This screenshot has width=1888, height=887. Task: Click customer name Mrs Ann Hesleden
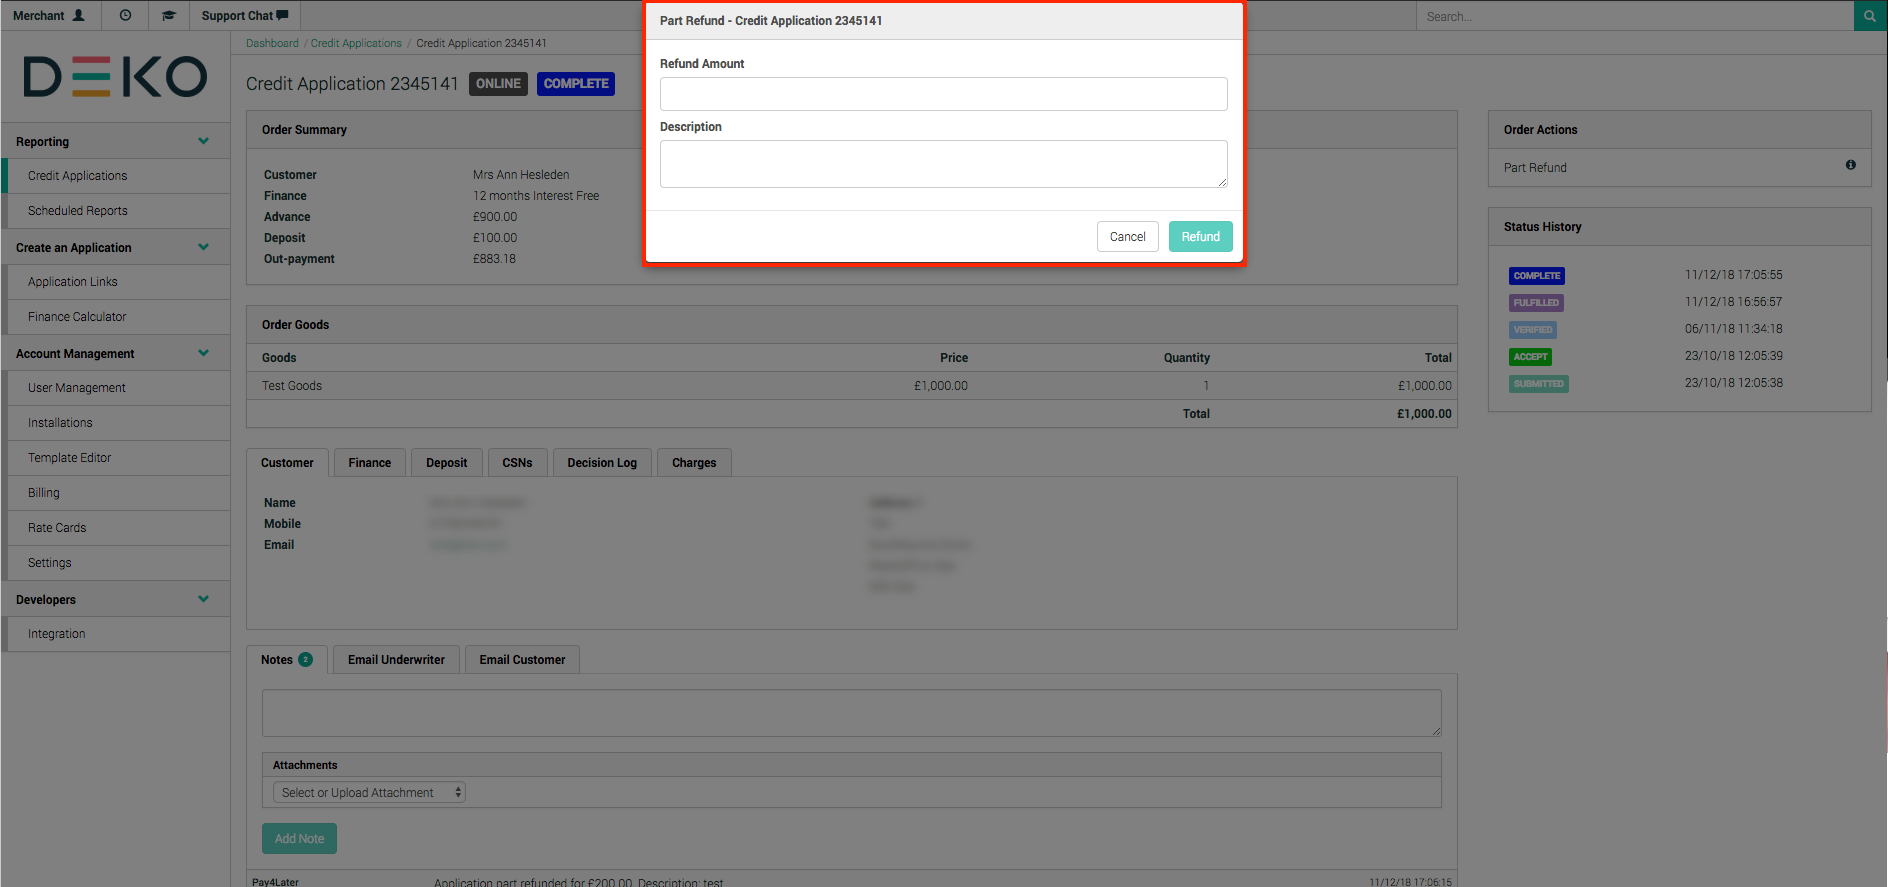(x=521, y=175)
